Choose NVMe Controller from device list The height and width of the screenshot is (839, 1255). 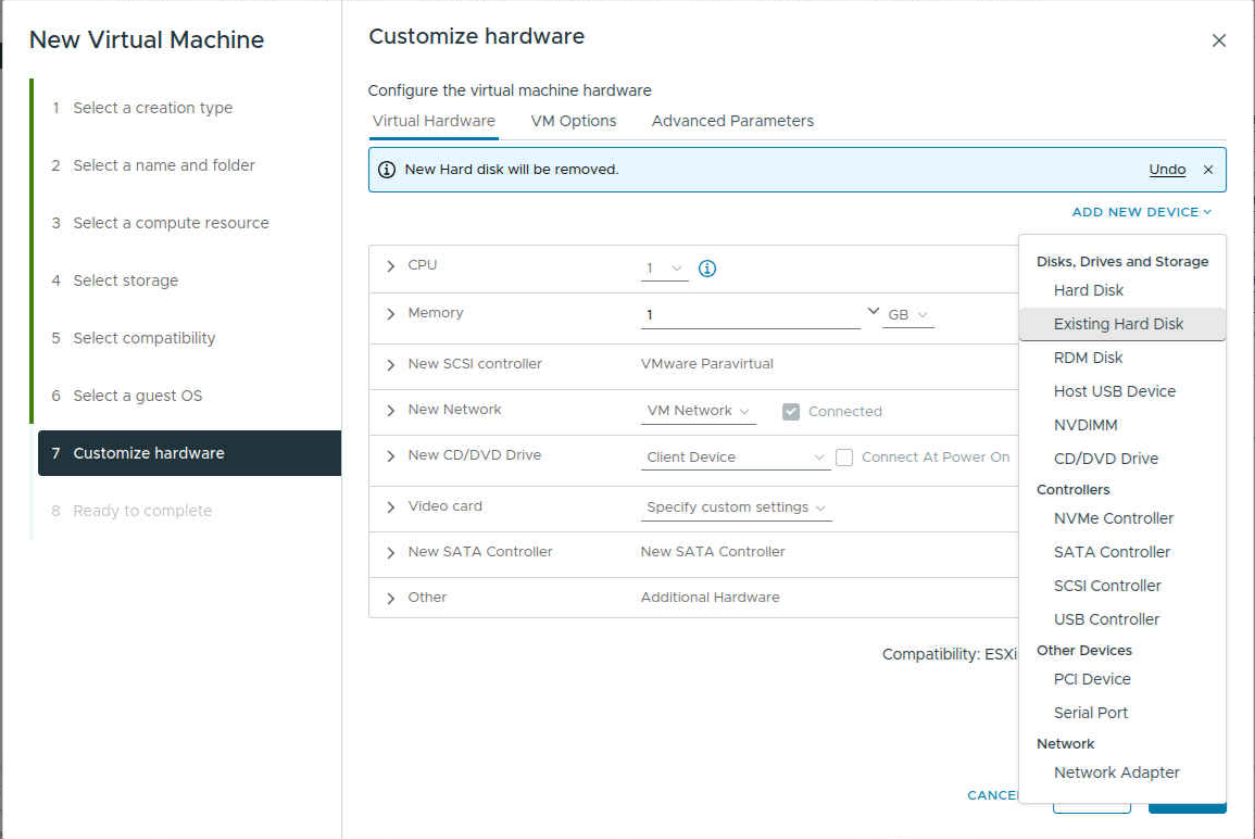coord(1113,518)
